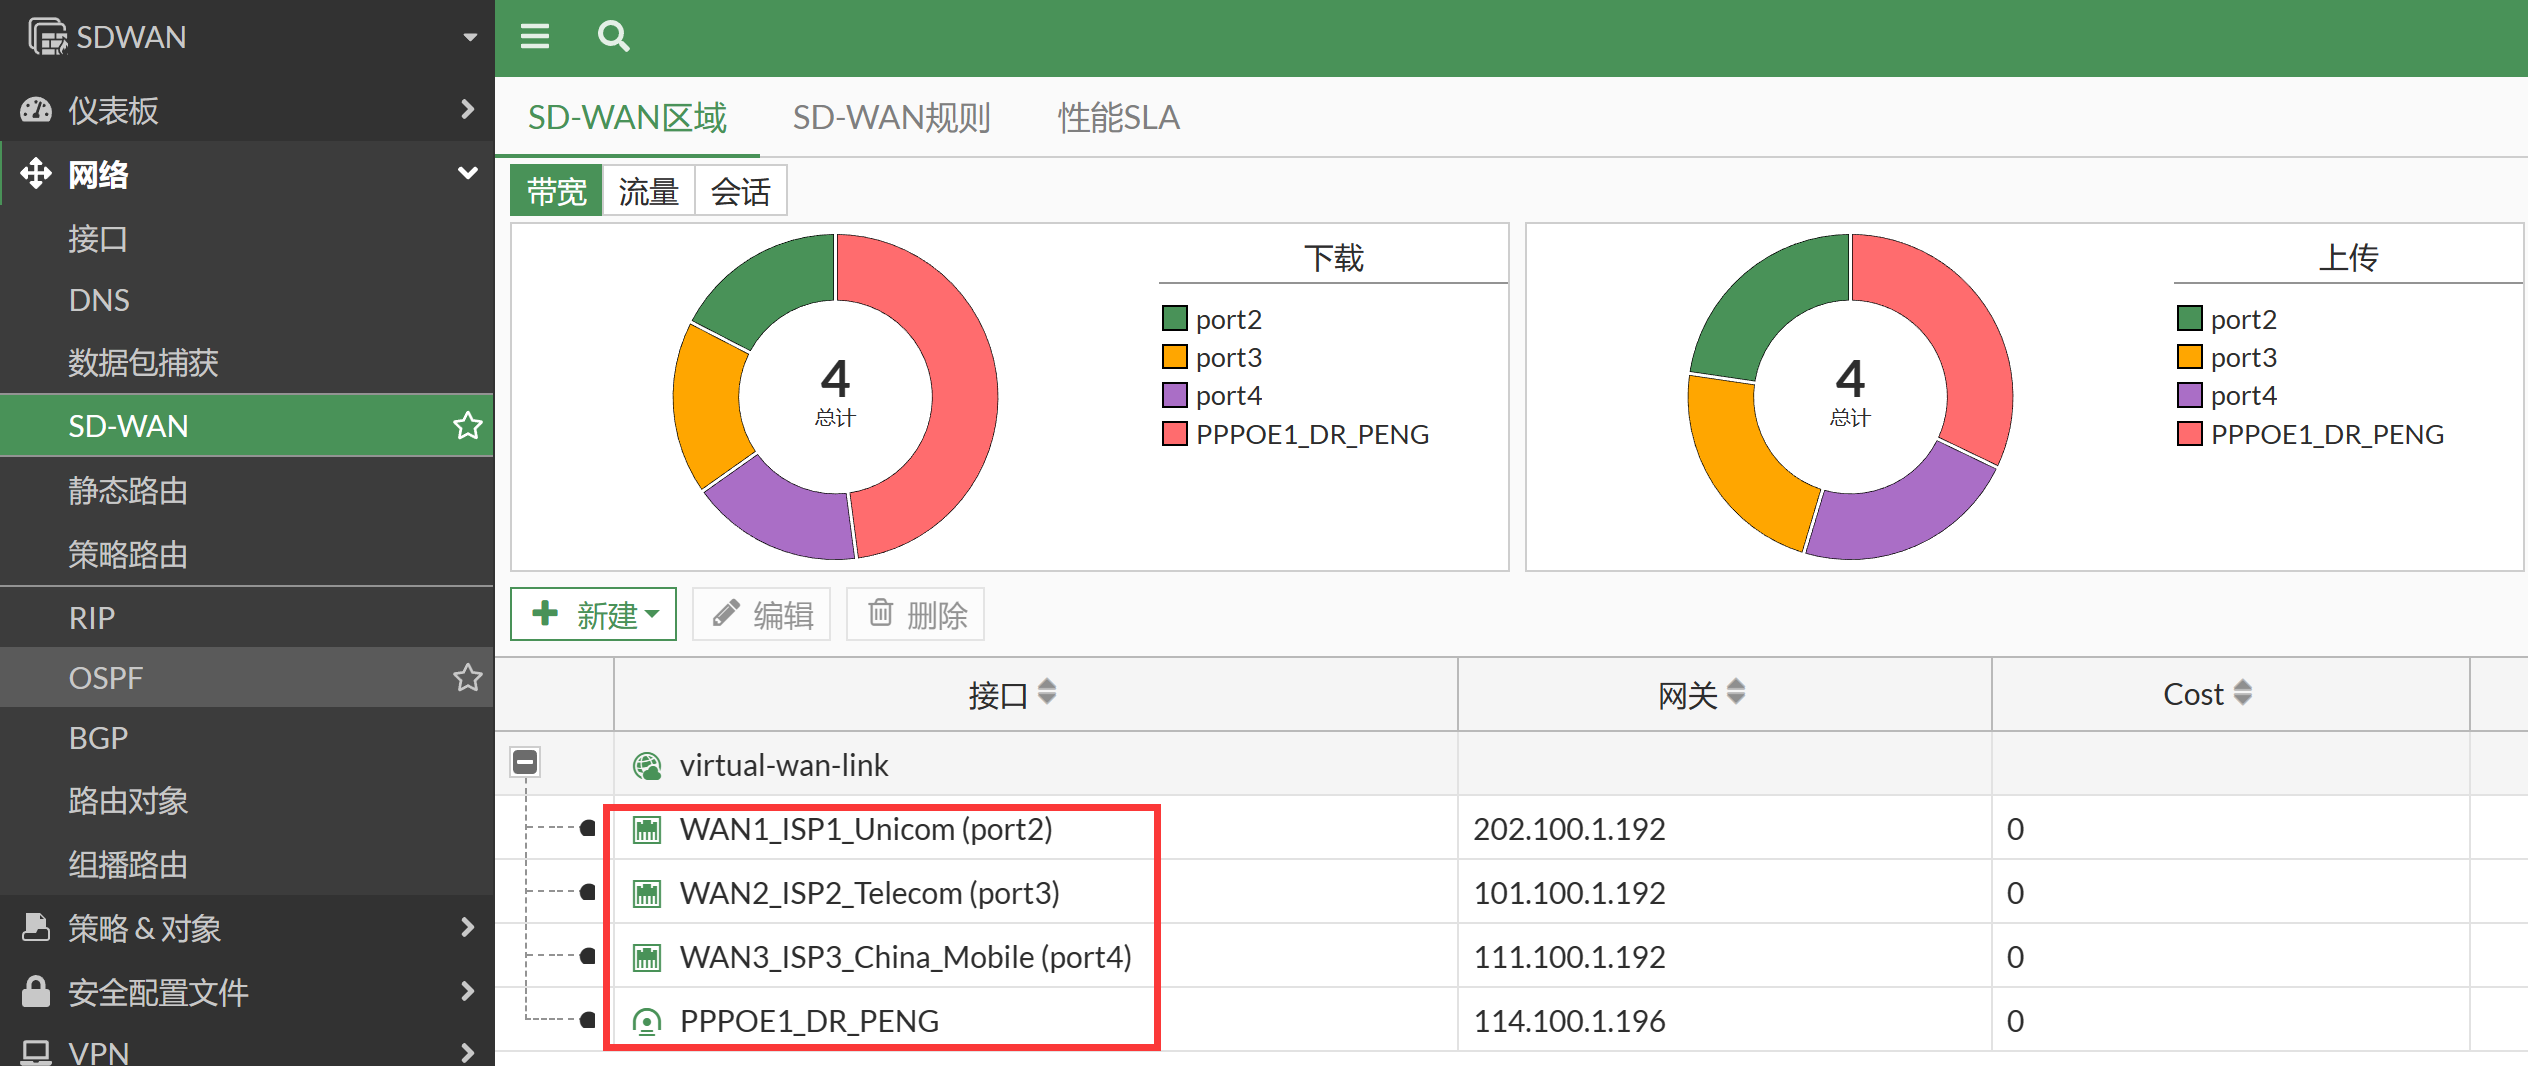The width and height of the screenshot is (2528, 1066).
Task: Click the favorite star next to SD-WAN
Action: coord(467,426)
